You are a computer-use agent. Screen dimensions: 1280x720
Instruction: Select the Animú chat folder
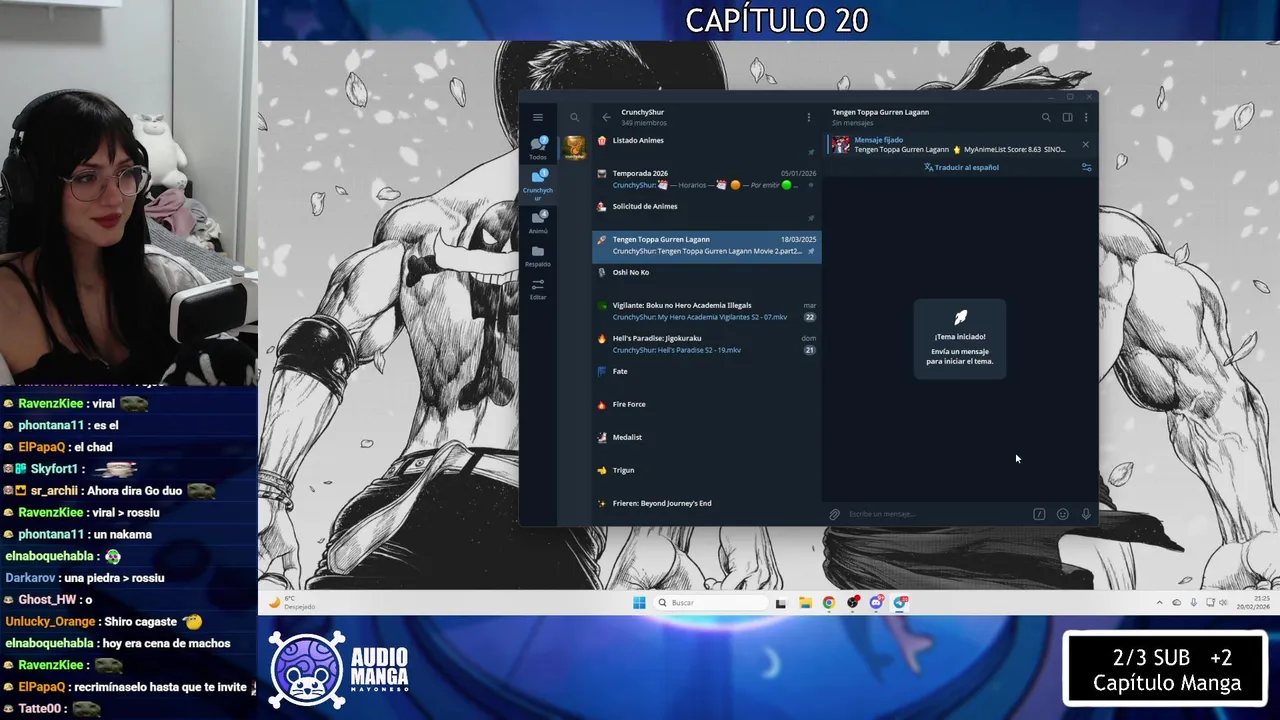click(x=538, y=221)
